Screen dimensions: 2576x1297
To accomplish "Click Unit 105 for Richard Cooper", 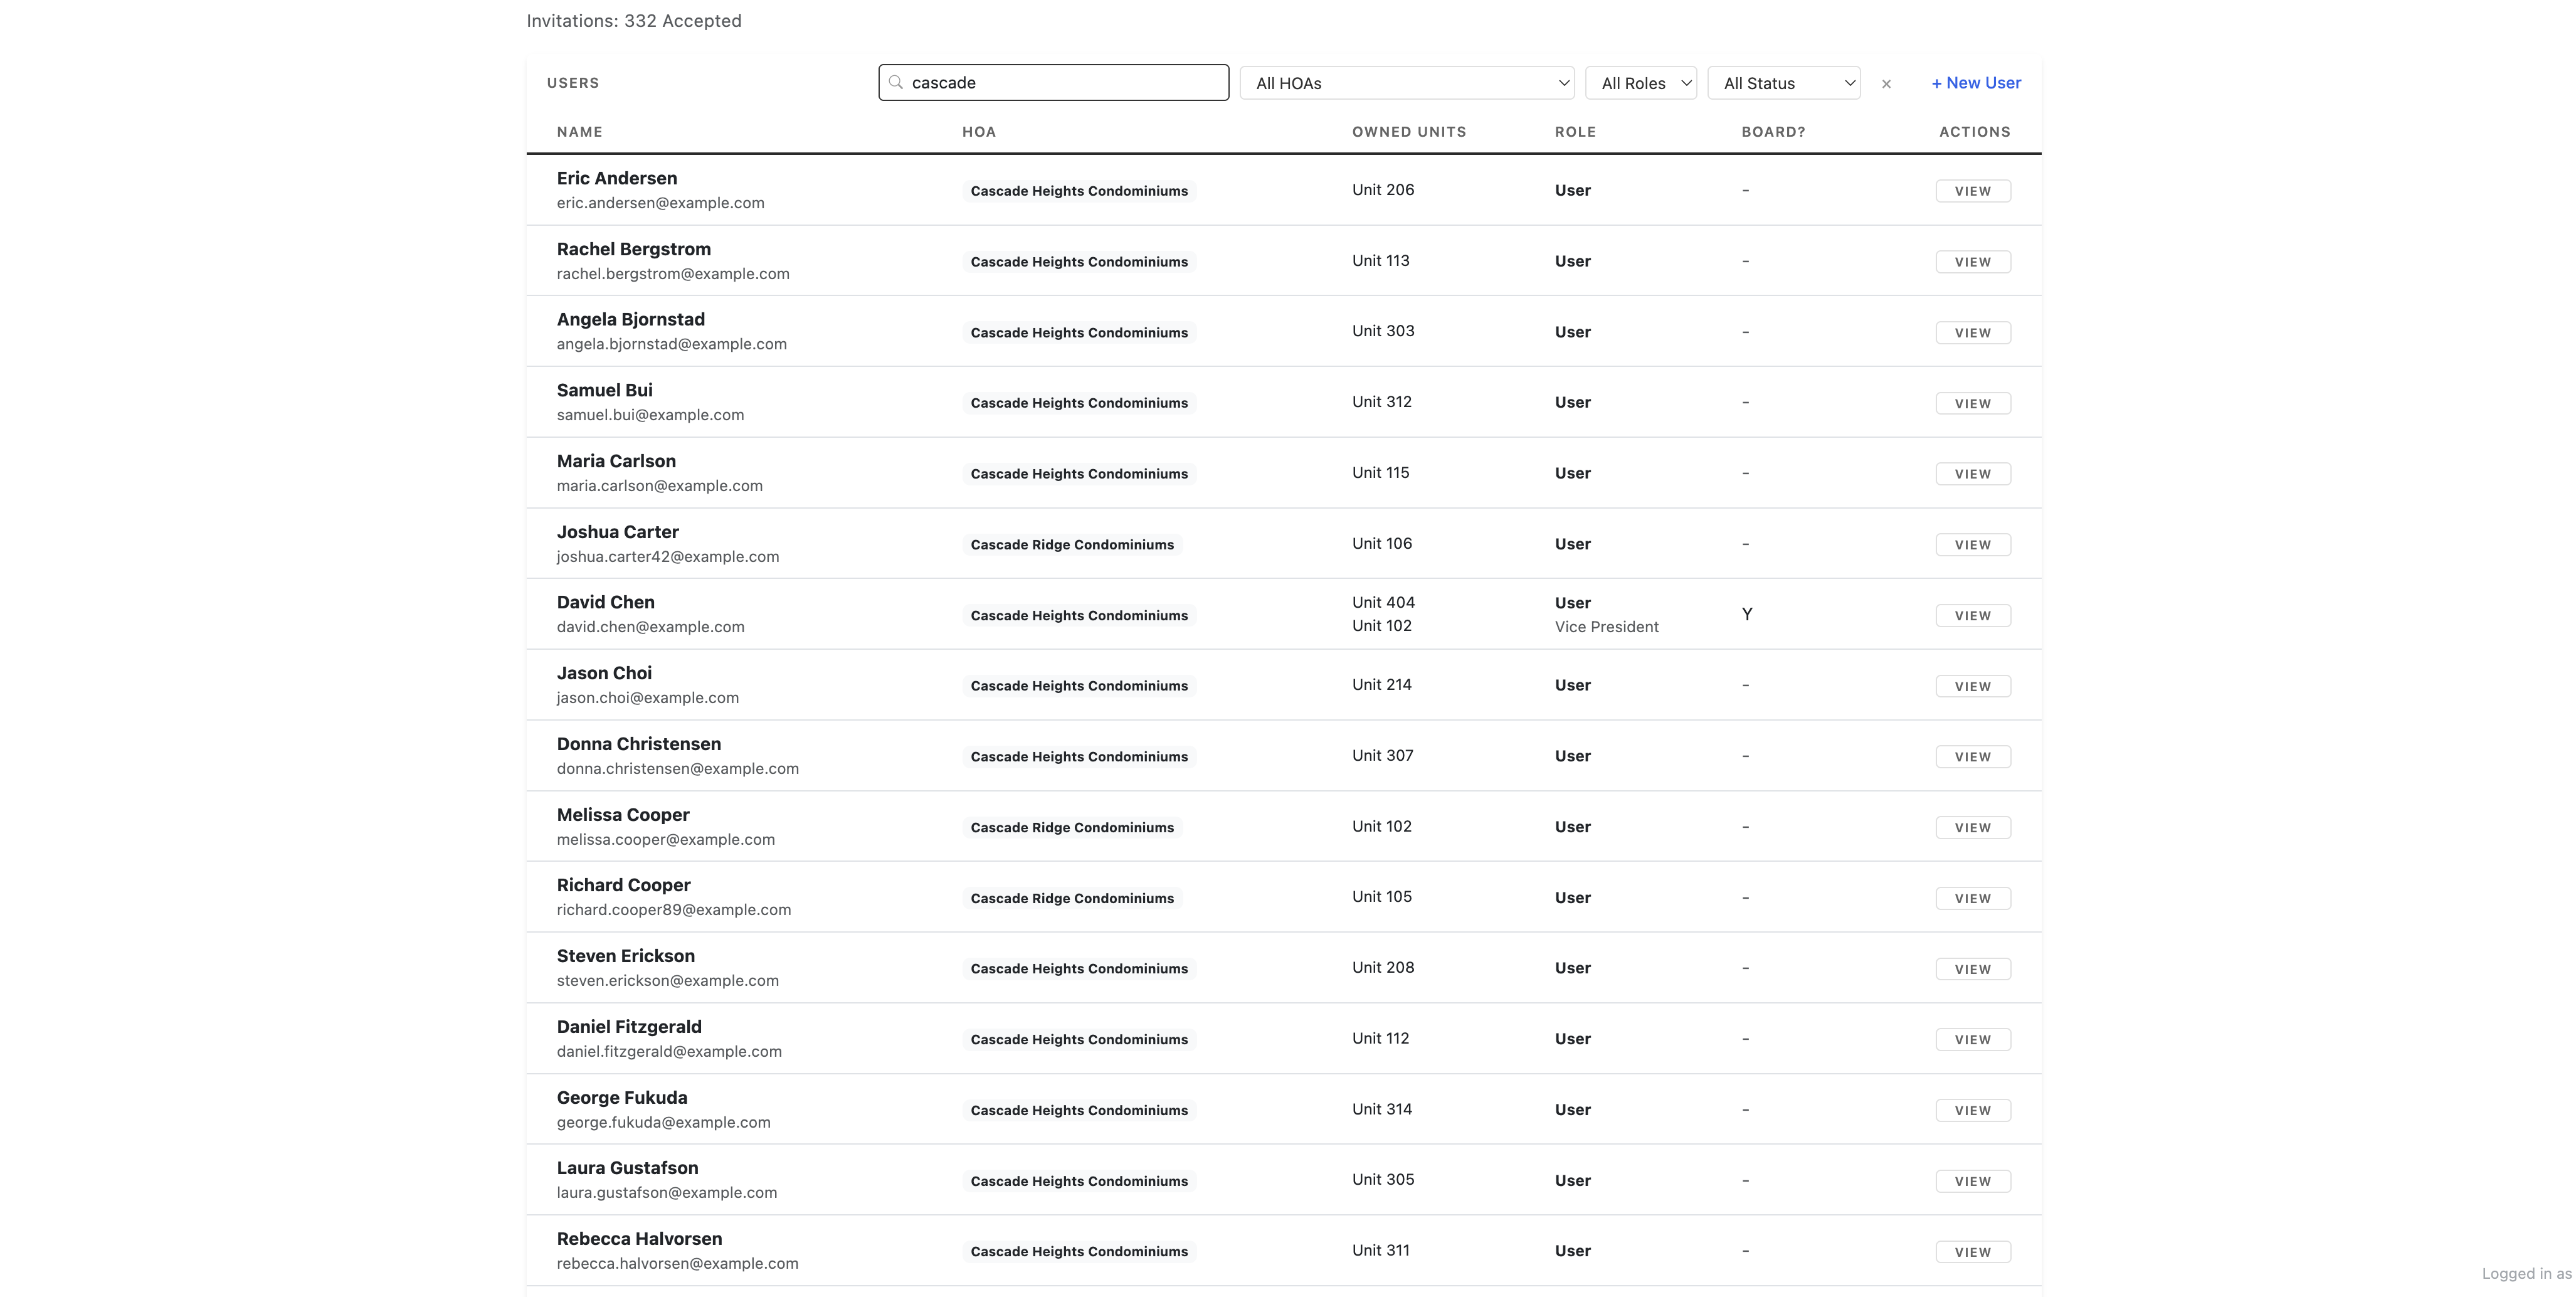I will 1382,897.
